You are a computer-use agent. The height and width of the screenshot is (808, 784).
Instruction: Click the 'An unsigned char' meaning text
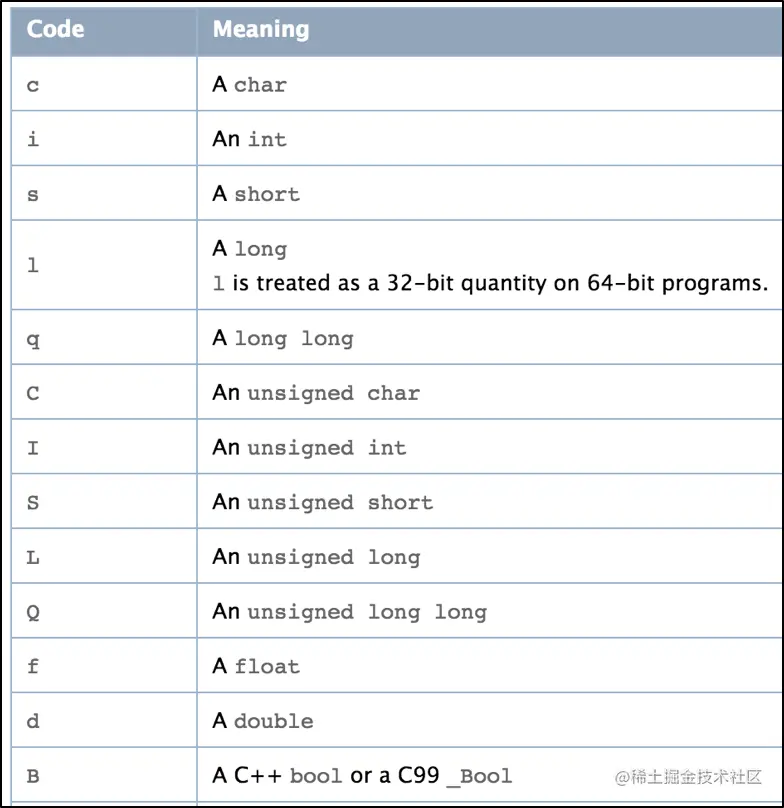click(316, 393)
